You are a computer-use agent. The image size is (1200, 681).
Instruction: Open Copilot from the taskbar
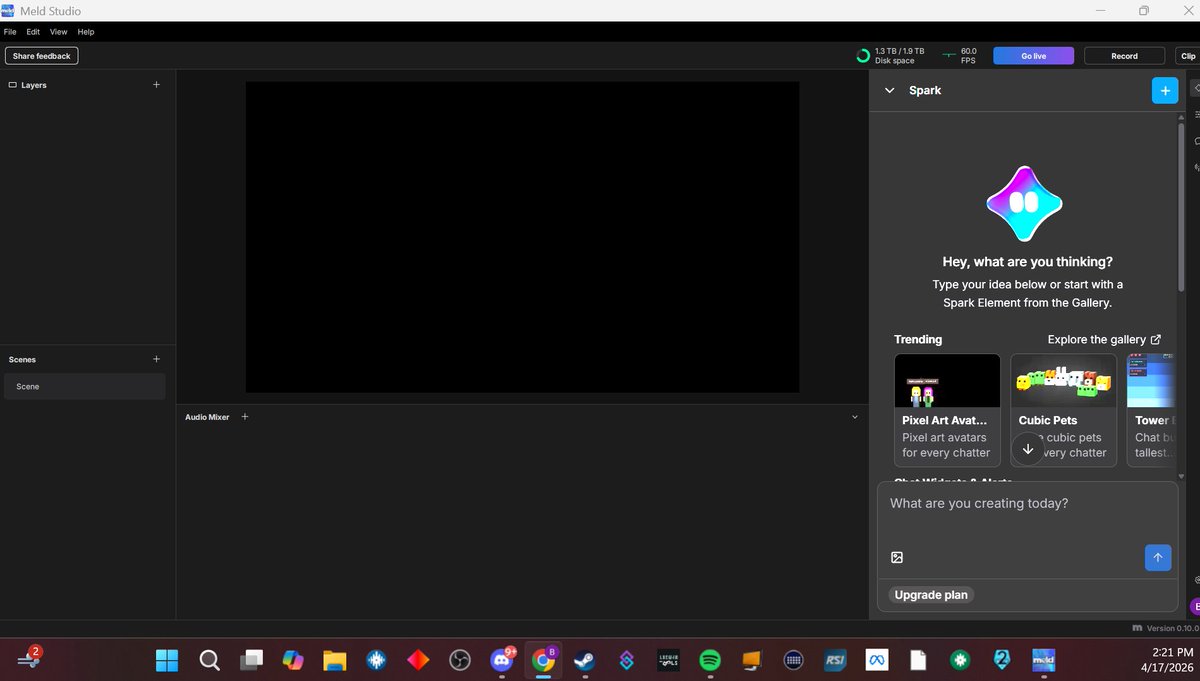click(293, 660)
